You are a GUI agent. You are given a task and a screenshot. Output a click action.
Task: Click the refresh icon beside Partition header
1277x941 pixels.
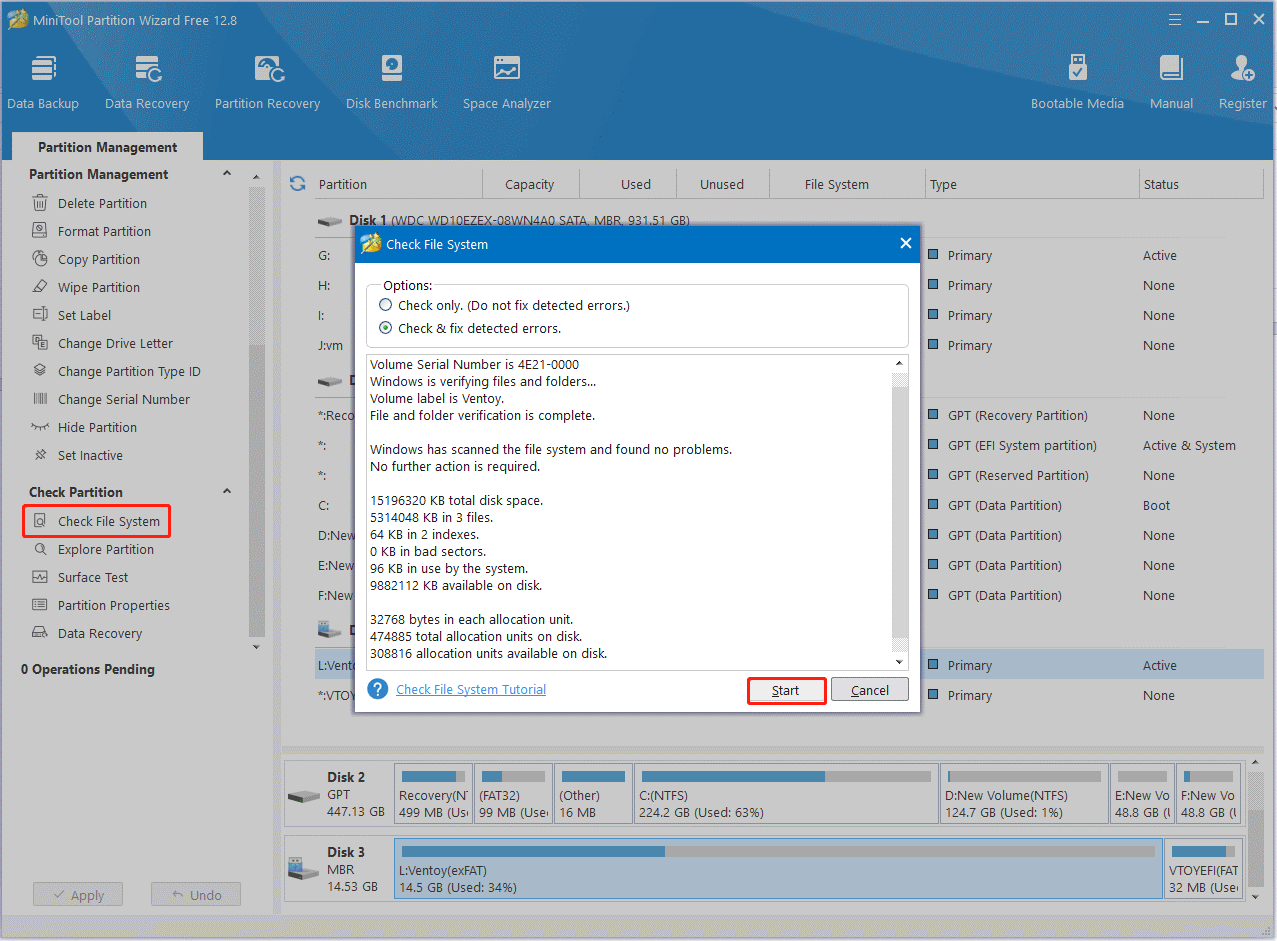pos(297,184)
